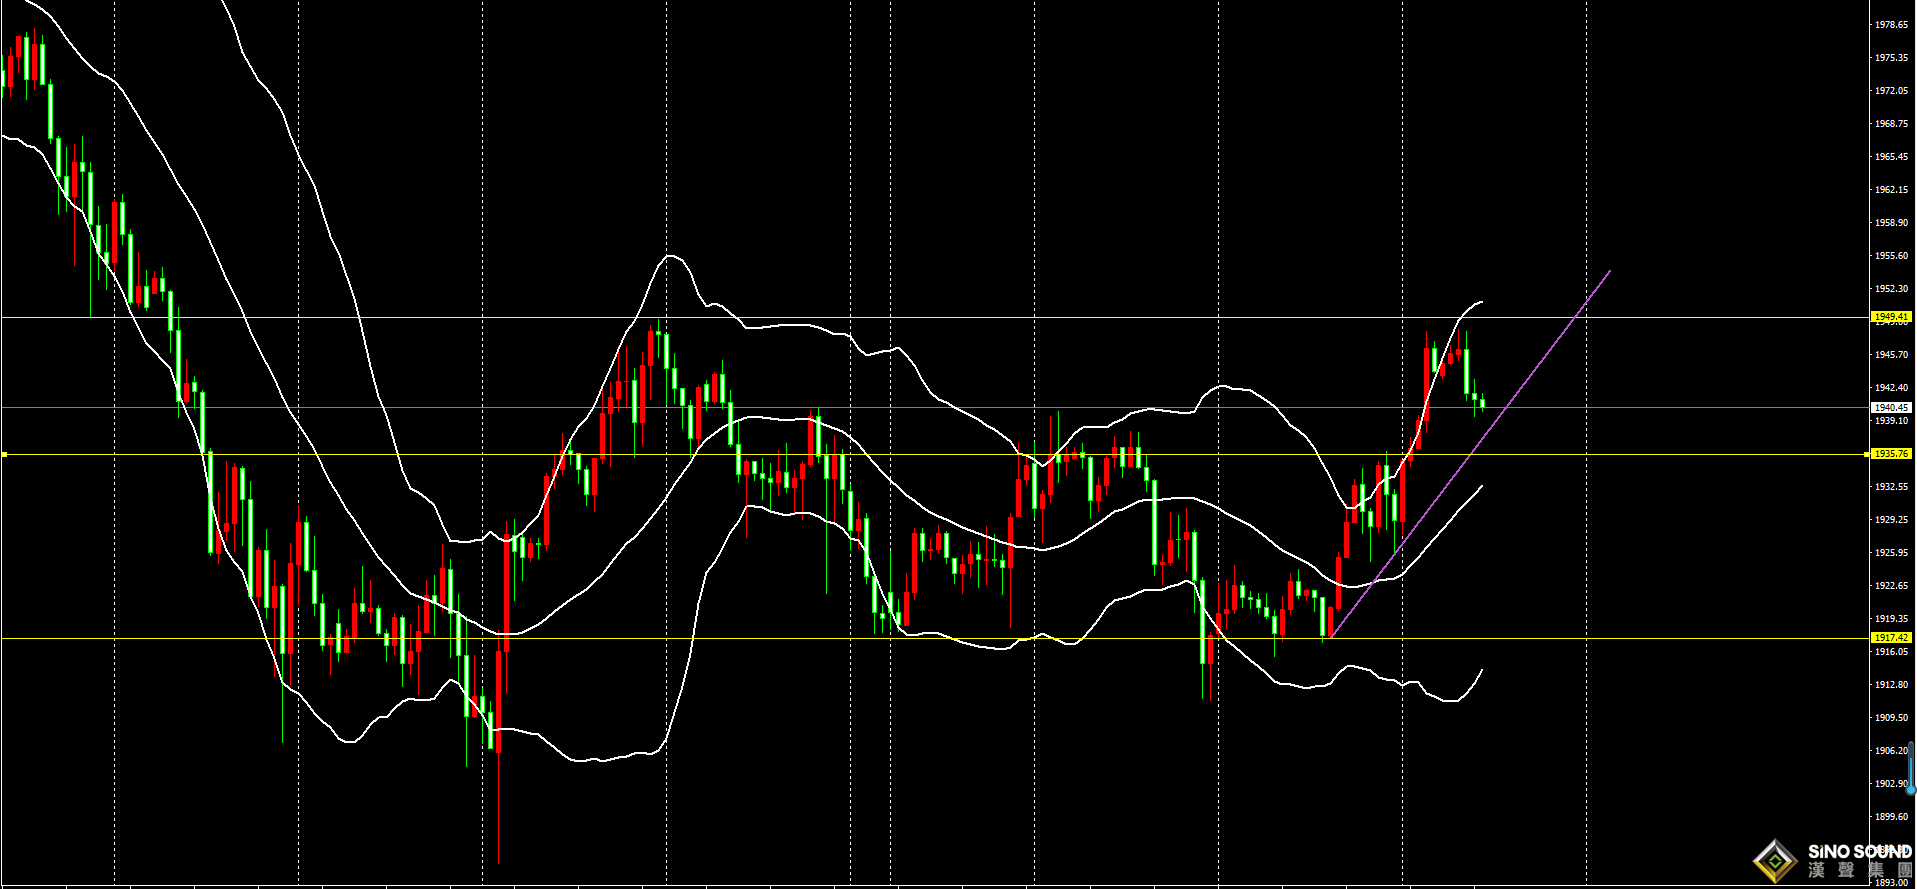Click the 1962.15 tick on the price scale
Image resolution: width=1917 pixels, height=889 pixels.
[x=1891, y=189]
